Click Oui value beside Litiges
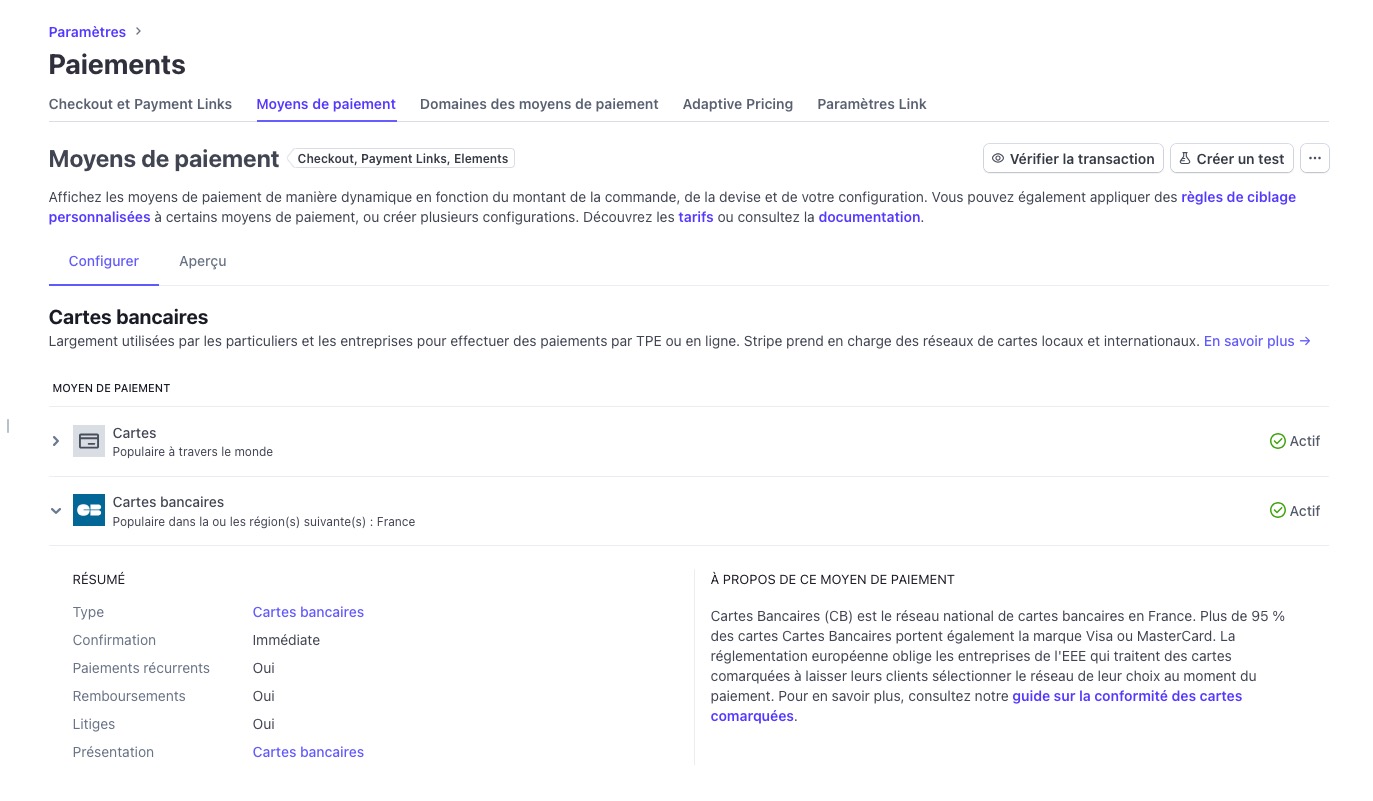Viewport: 1373px width, 801px height. coord(264,724)
